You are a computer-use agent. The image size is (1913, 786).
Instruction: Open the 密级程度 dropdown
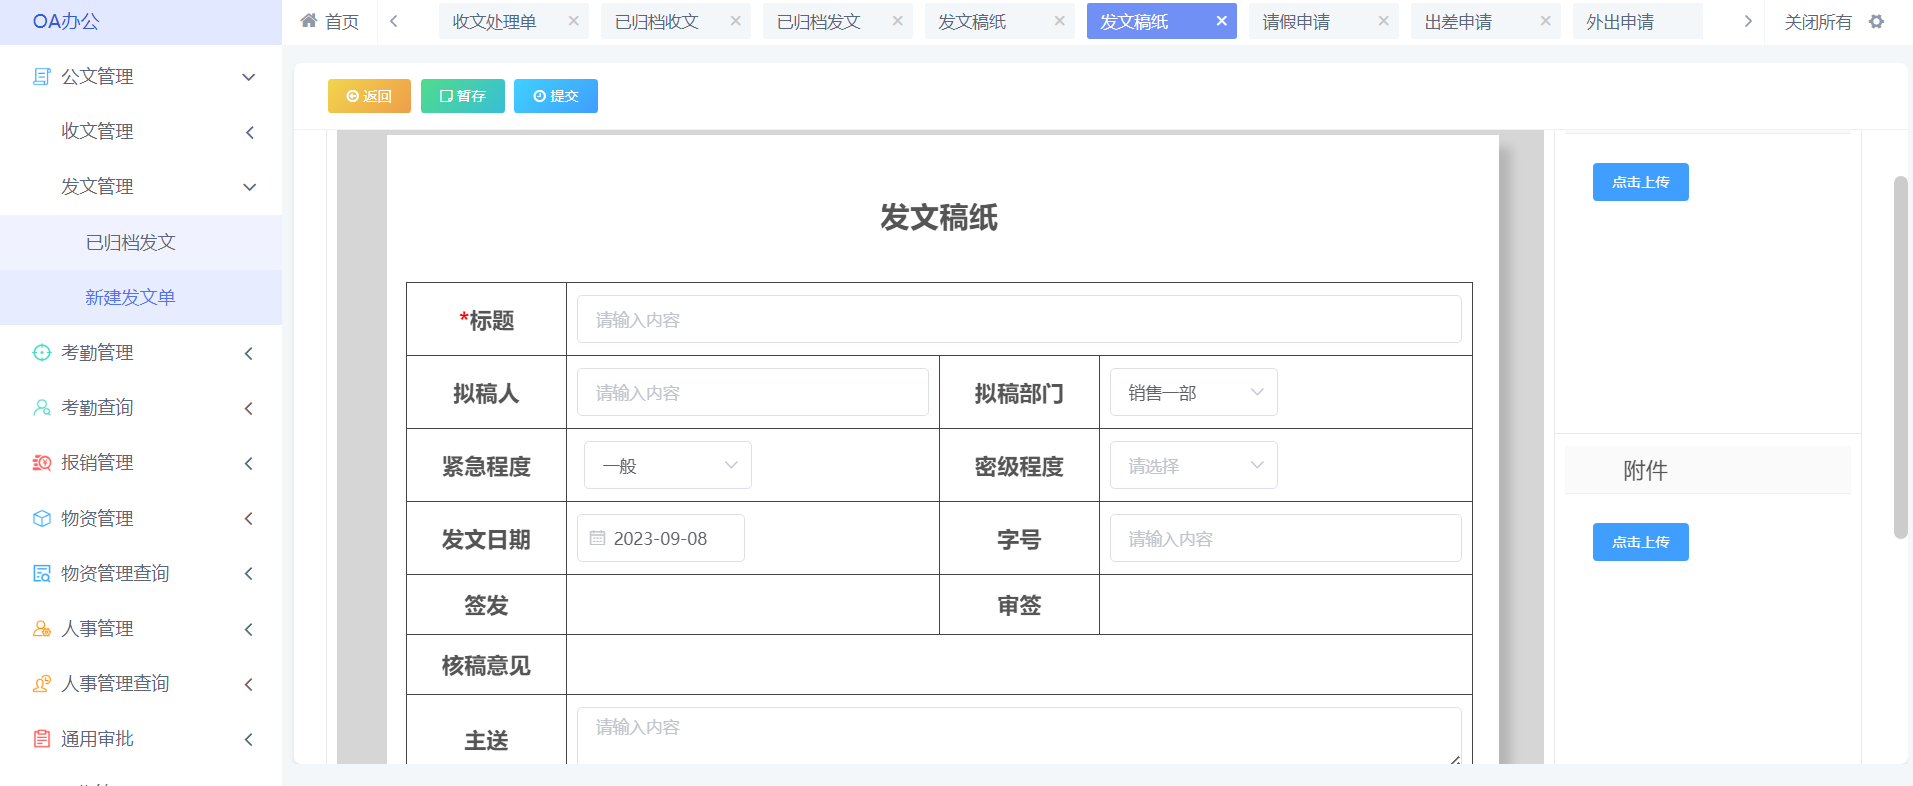tap(1193, 466)
